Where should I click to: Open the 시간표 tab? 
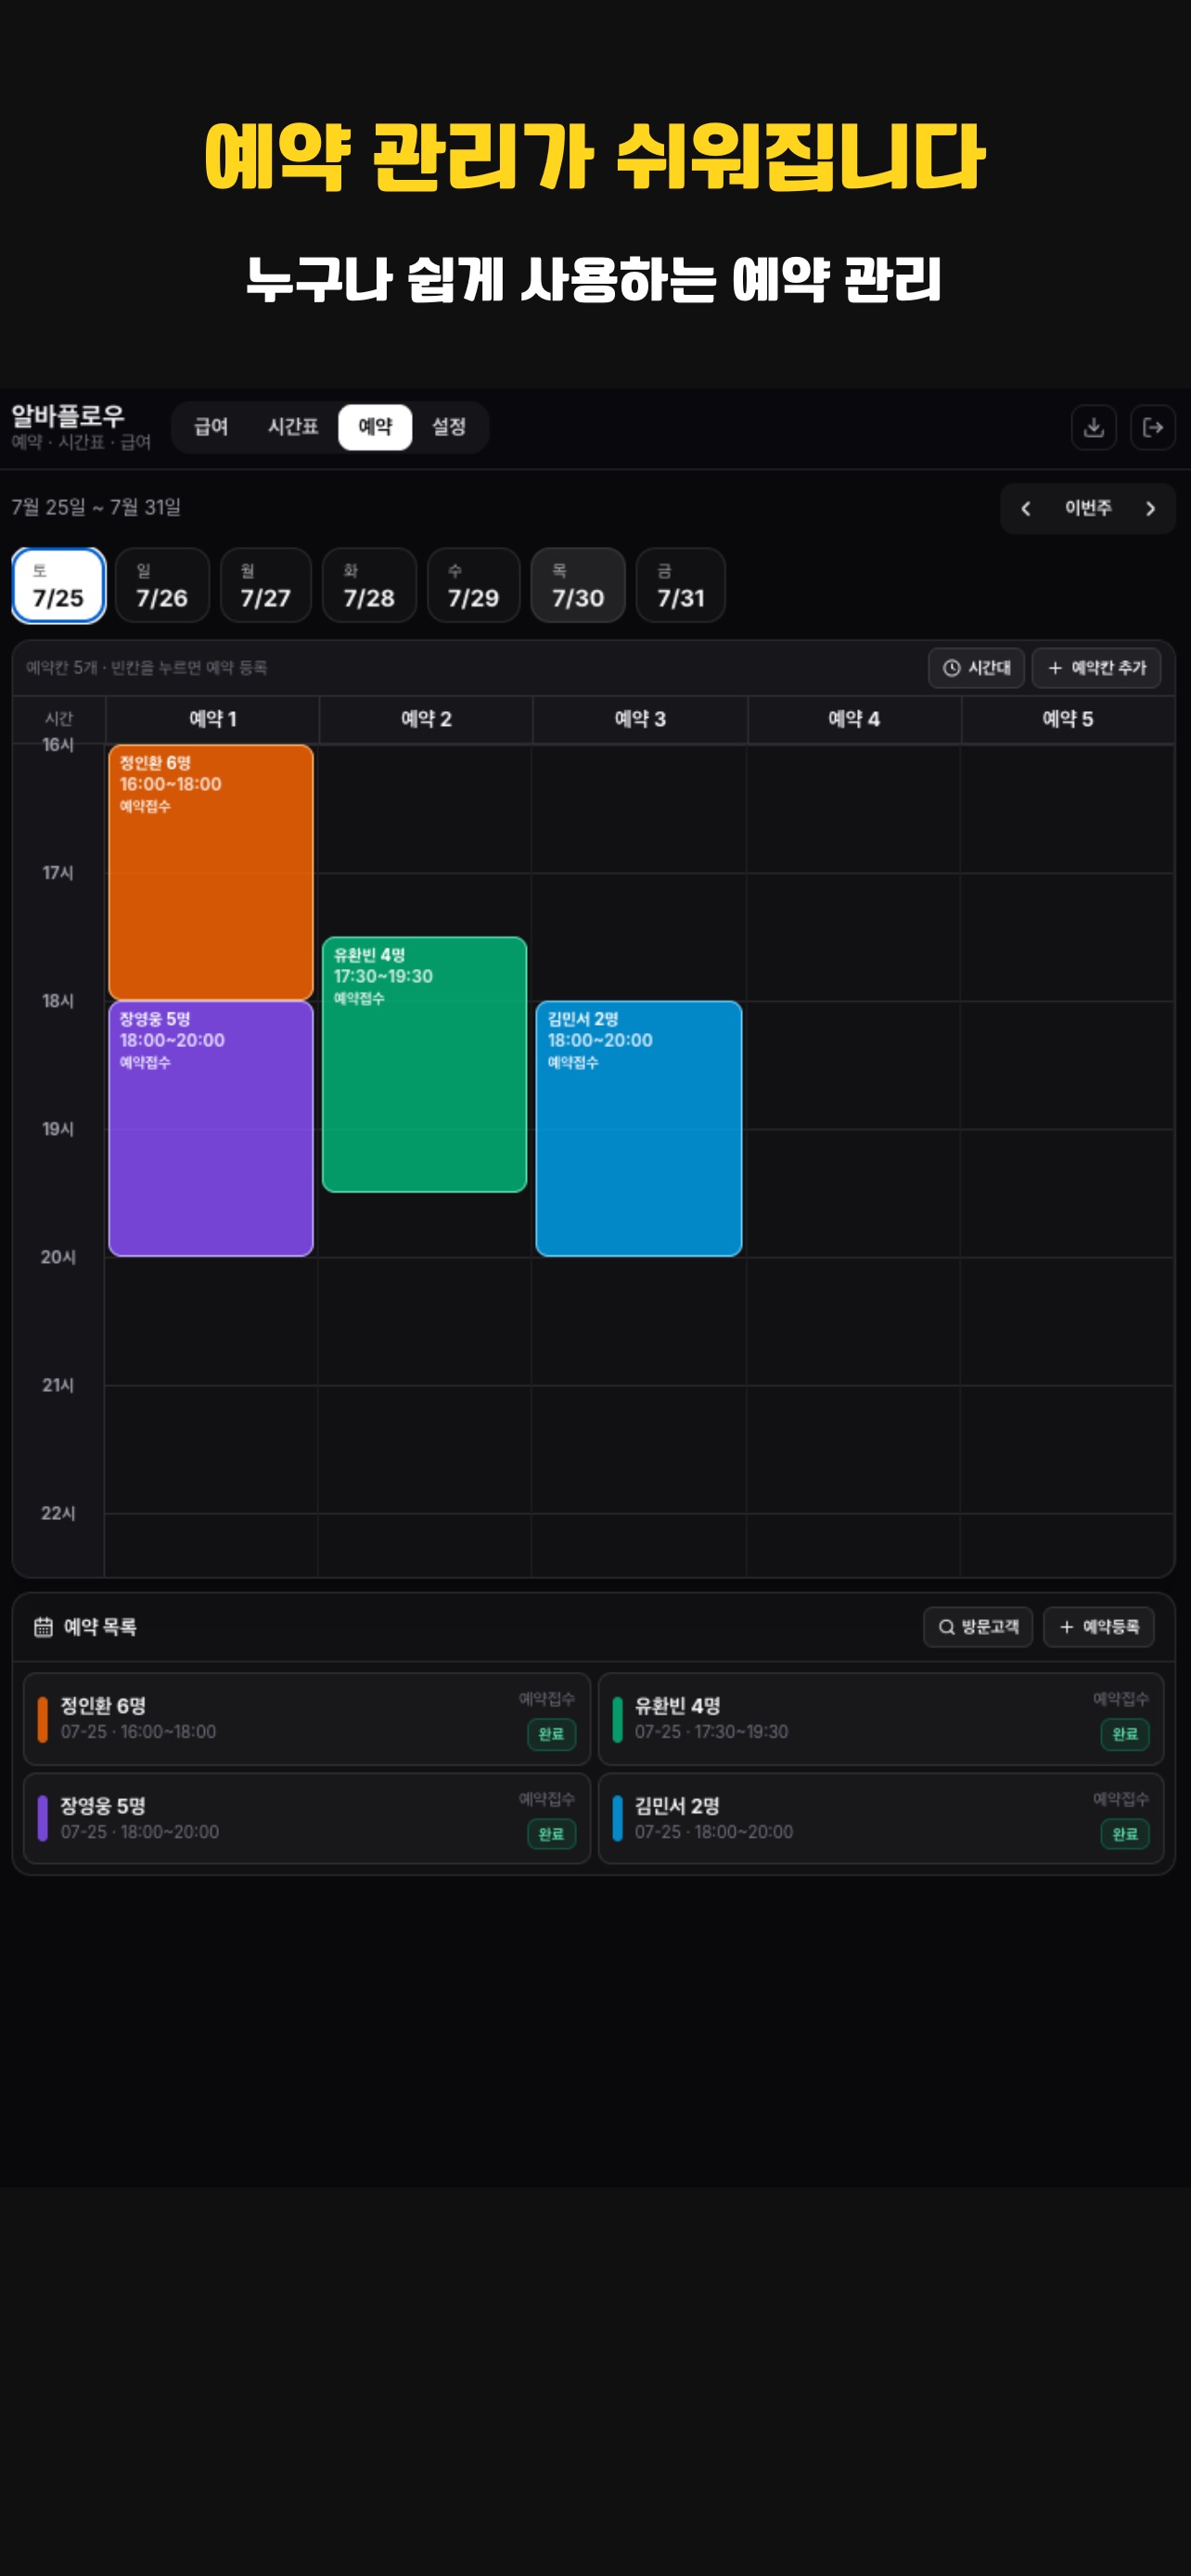292,427
